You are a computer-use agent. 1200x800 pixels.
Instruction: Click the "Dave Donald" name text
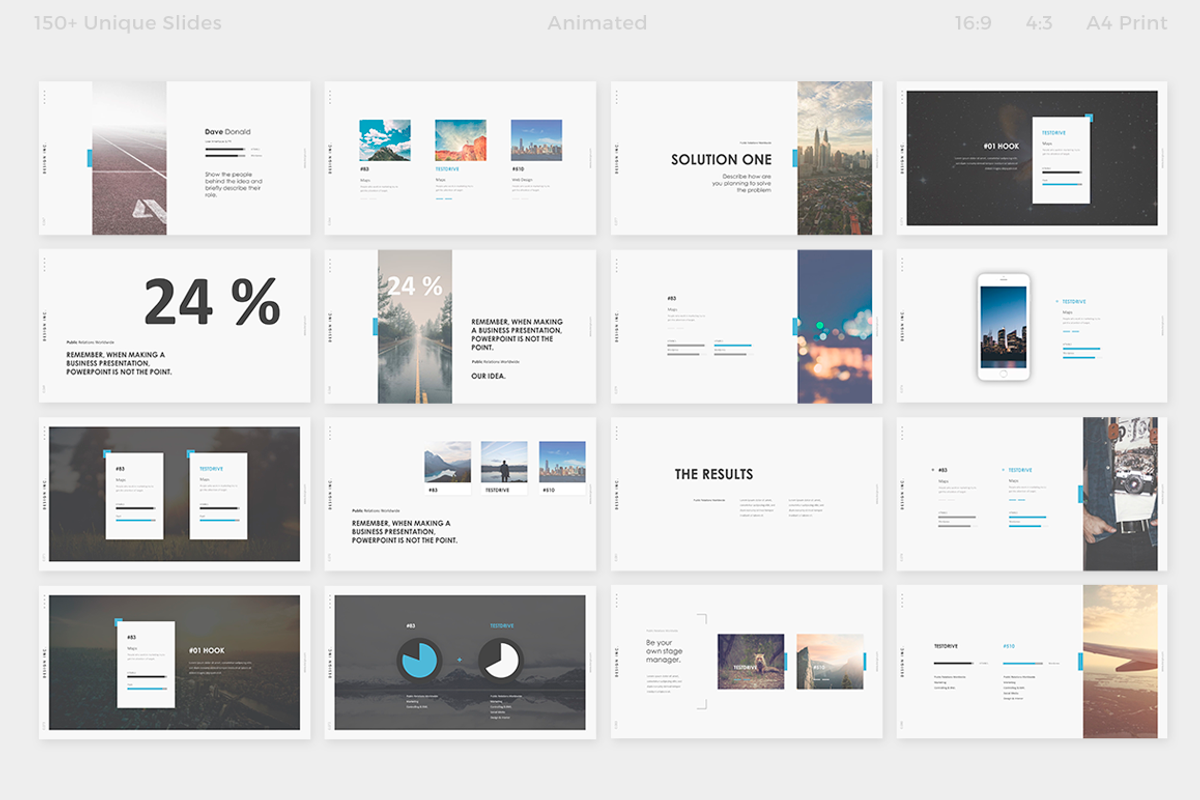pos(228,132)
